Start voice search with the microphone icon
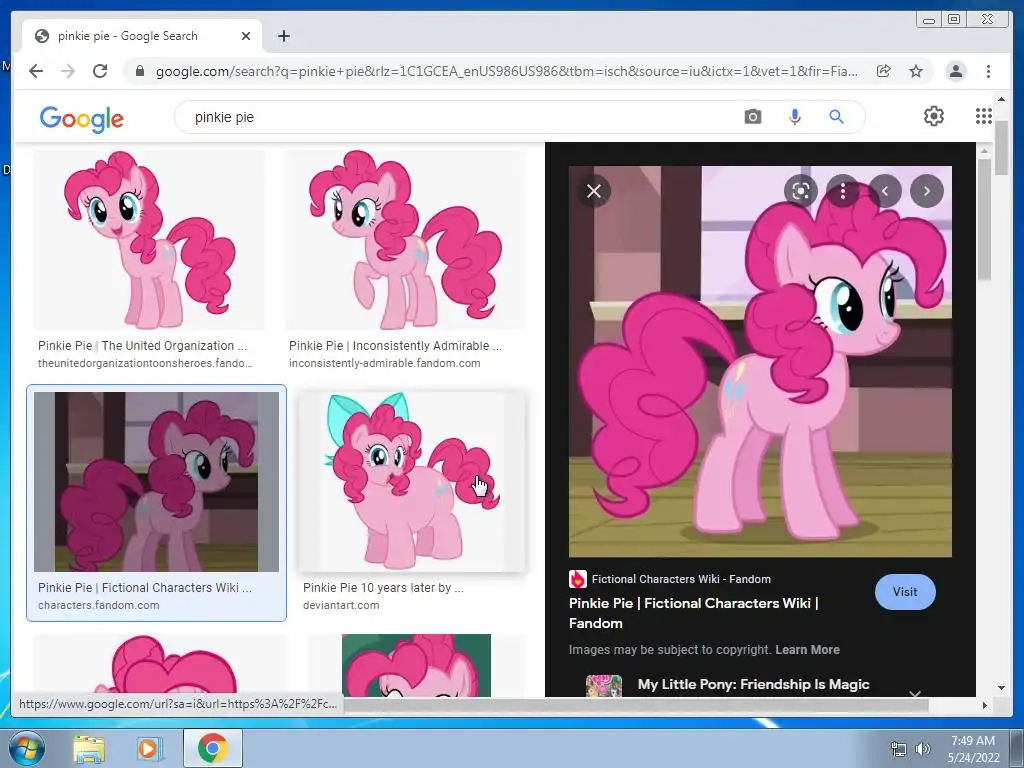 click(795, 117)
